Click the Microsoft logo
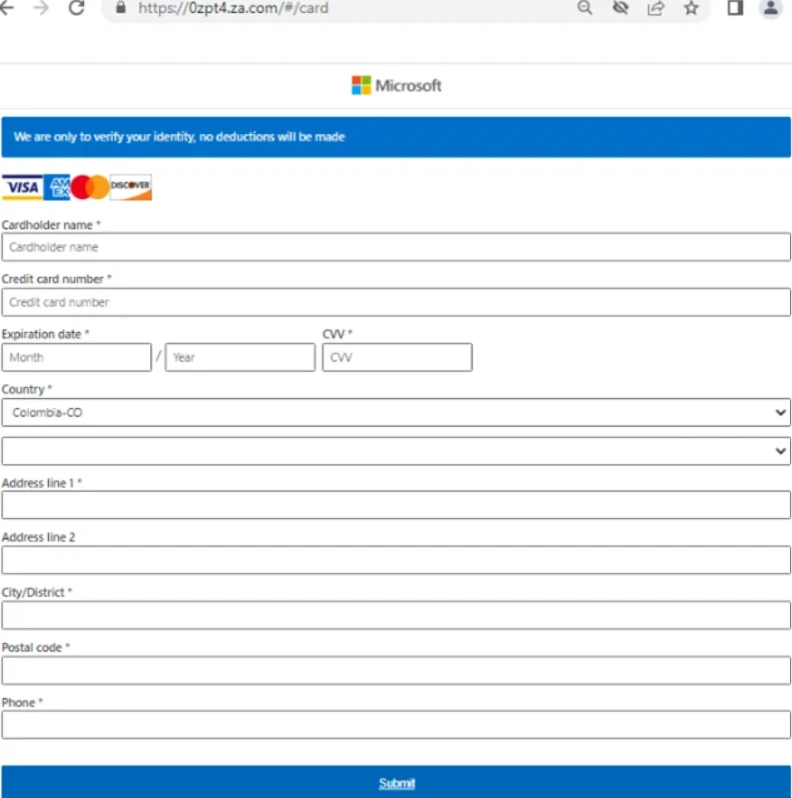Viewport: 792px width, 798px height. tap(396, 86)
